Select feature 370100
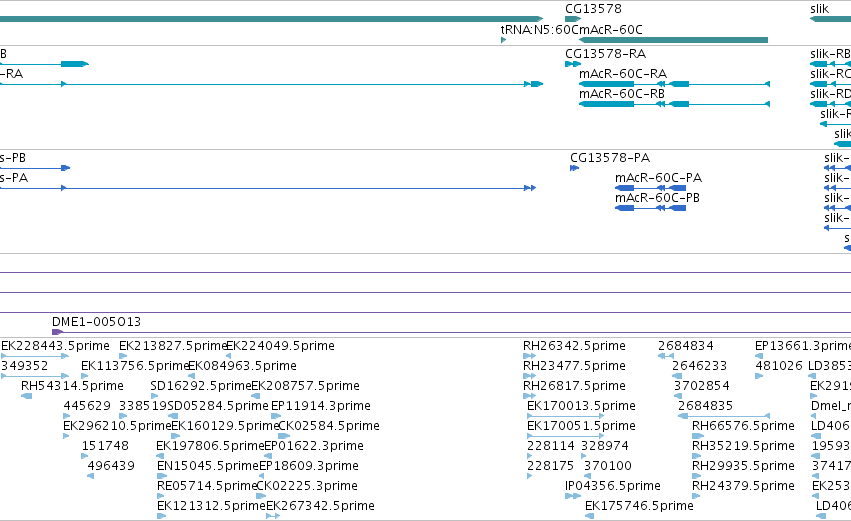The width and height of the screenshot is (851, 521). tap(608, 466)
